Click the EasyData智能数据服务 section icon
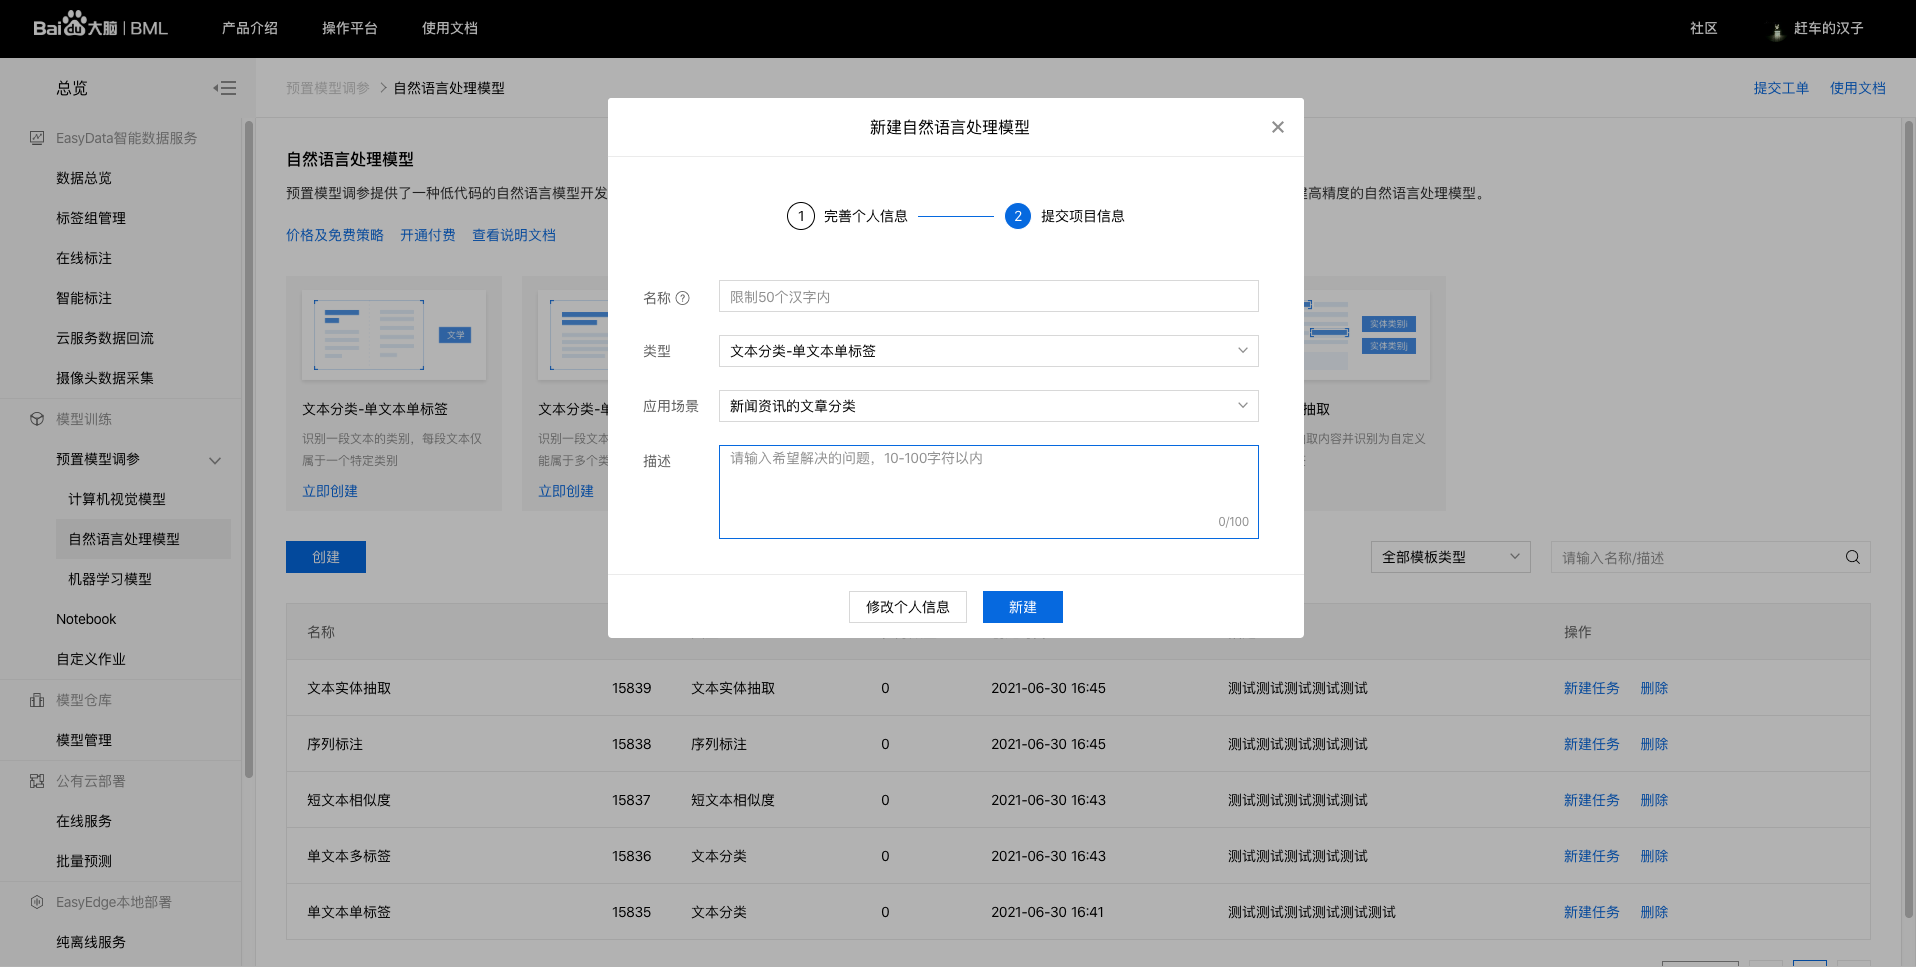This screenshot has width=1916, height=967. pyautogui.click(x=37, y=138)
